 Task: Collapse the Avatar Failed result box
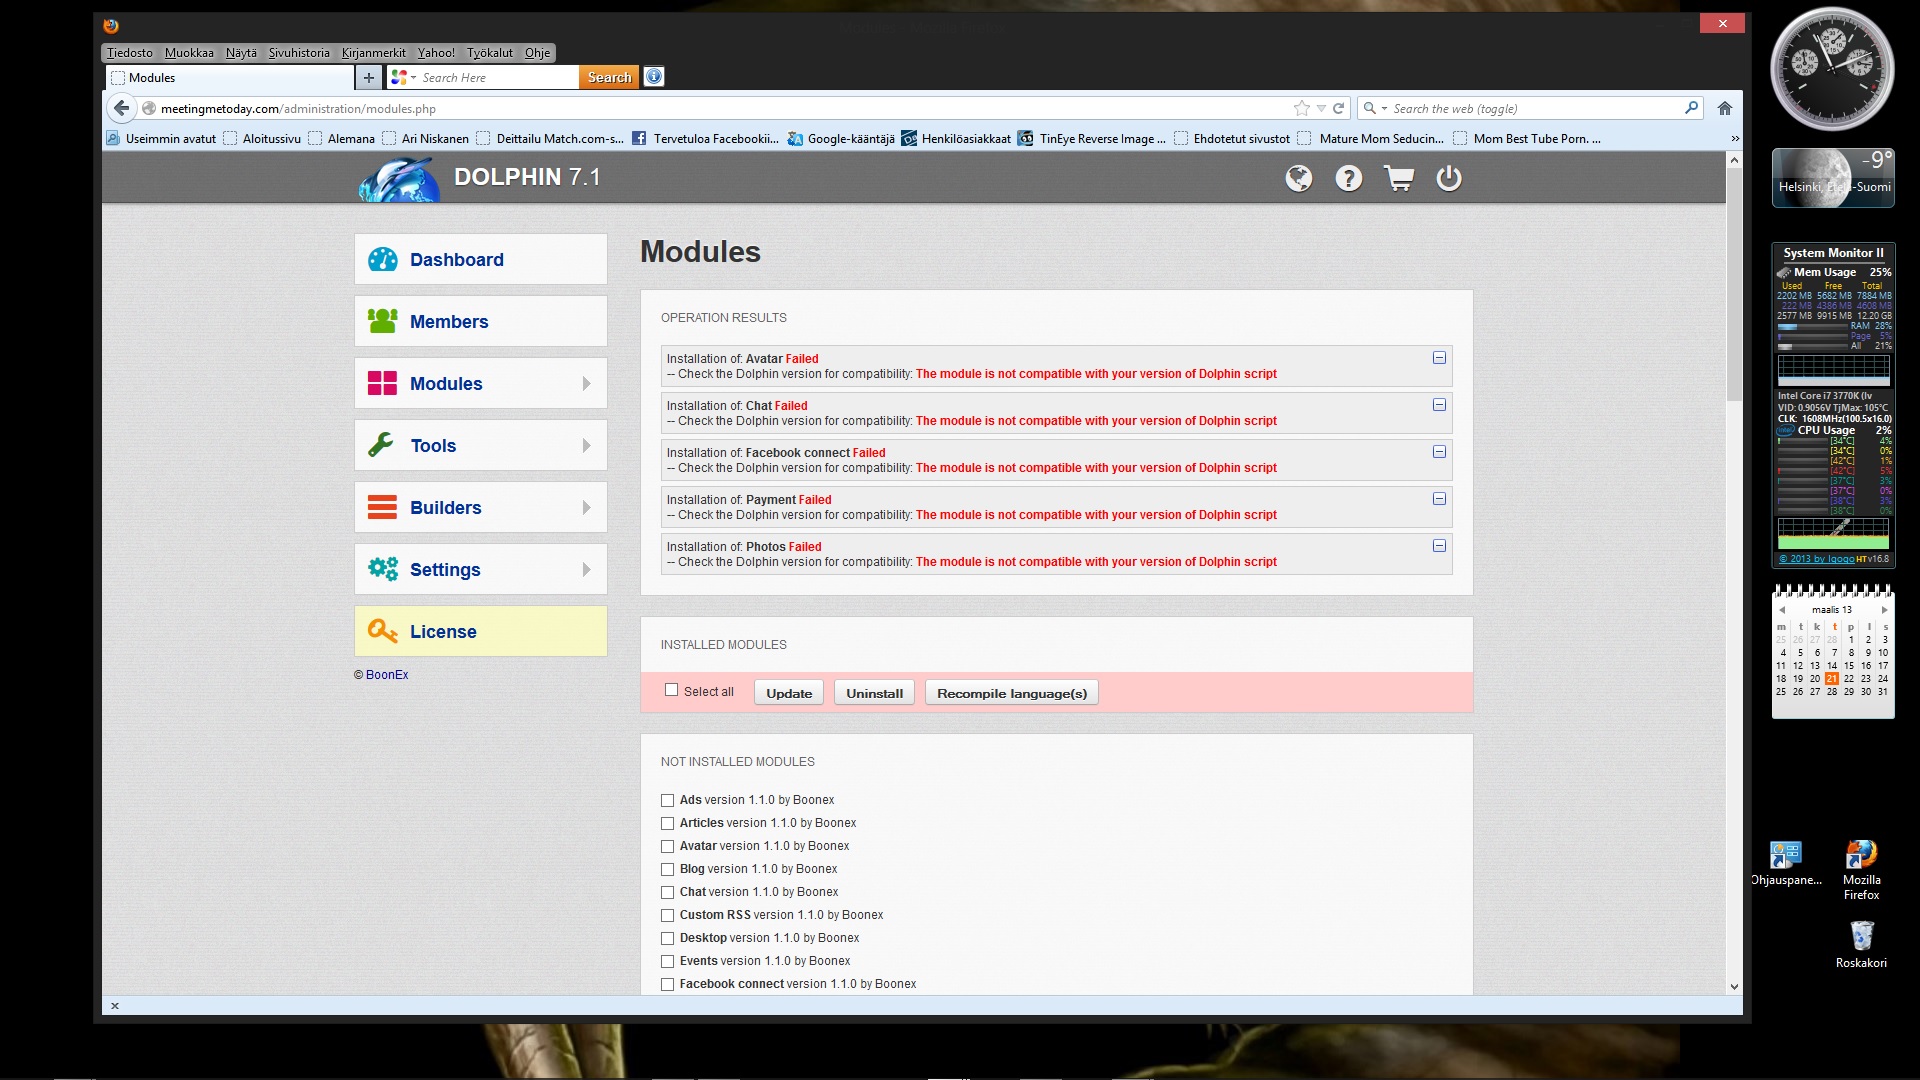click(x=1439, y=358)
